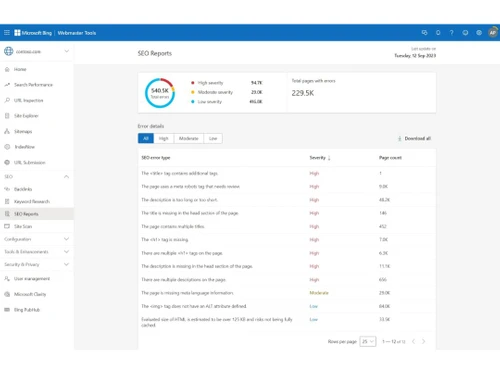Click the Page count column header
This screenshot has height=375, width=500.
(390, 158)
